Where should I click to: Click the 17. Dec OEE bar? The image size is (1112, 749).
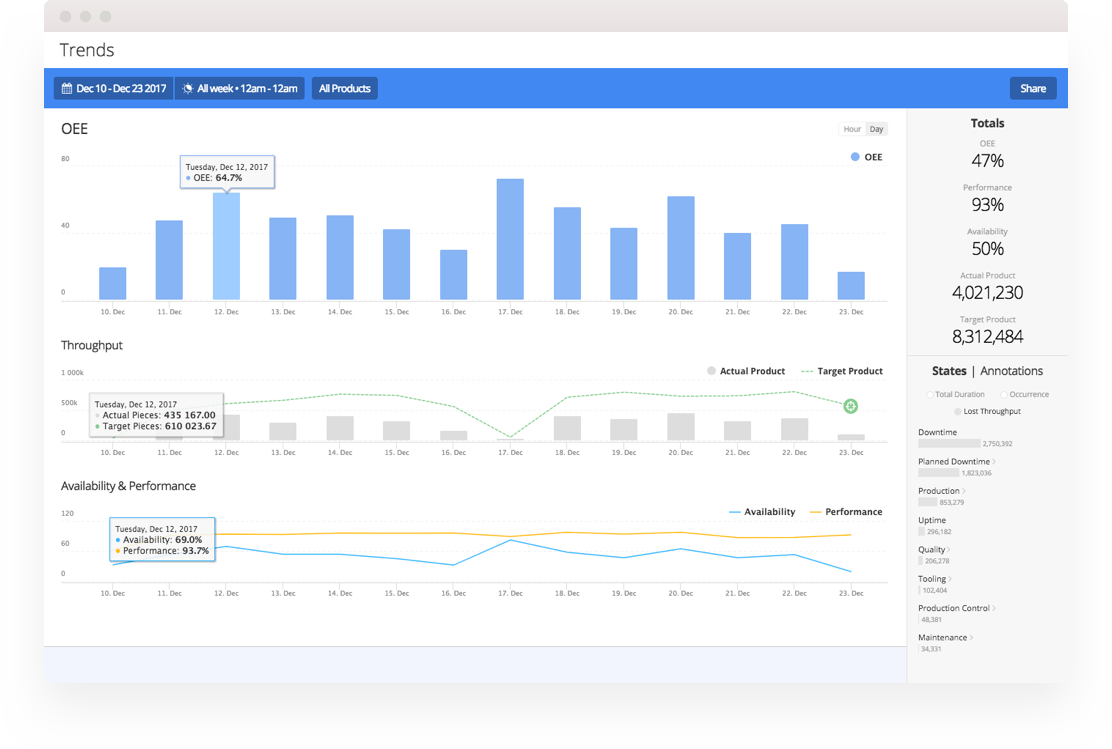click(510, 240)
